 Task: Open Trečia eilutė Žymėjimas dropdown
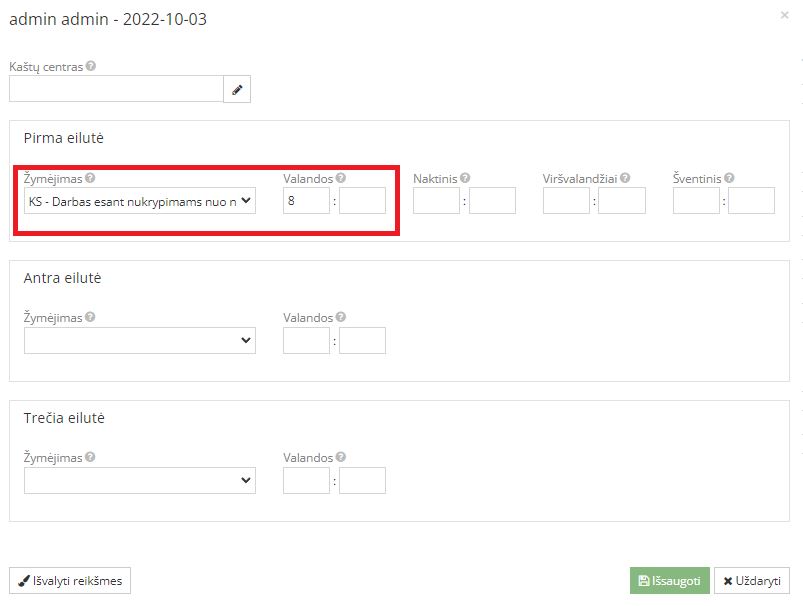[x=140, y=481]
